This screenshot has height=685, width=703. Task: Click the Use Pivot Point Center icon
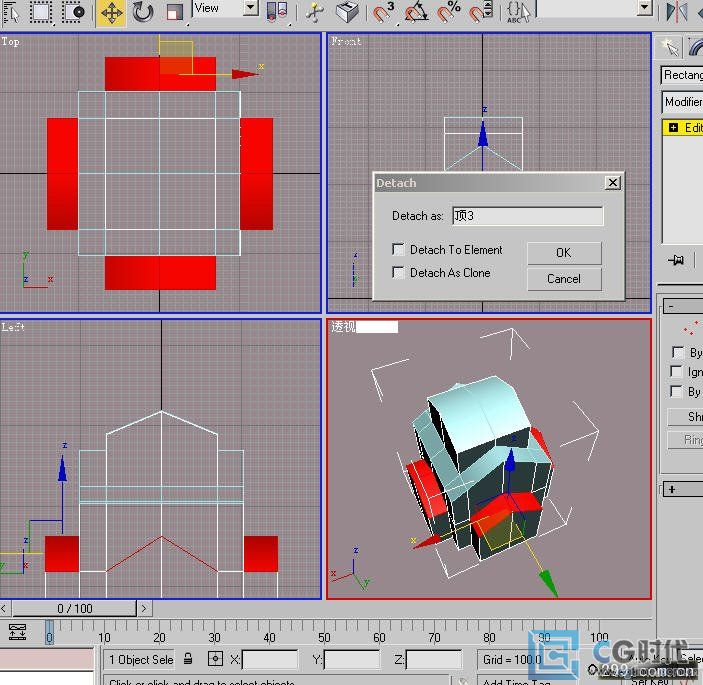[x=277, y=12]
